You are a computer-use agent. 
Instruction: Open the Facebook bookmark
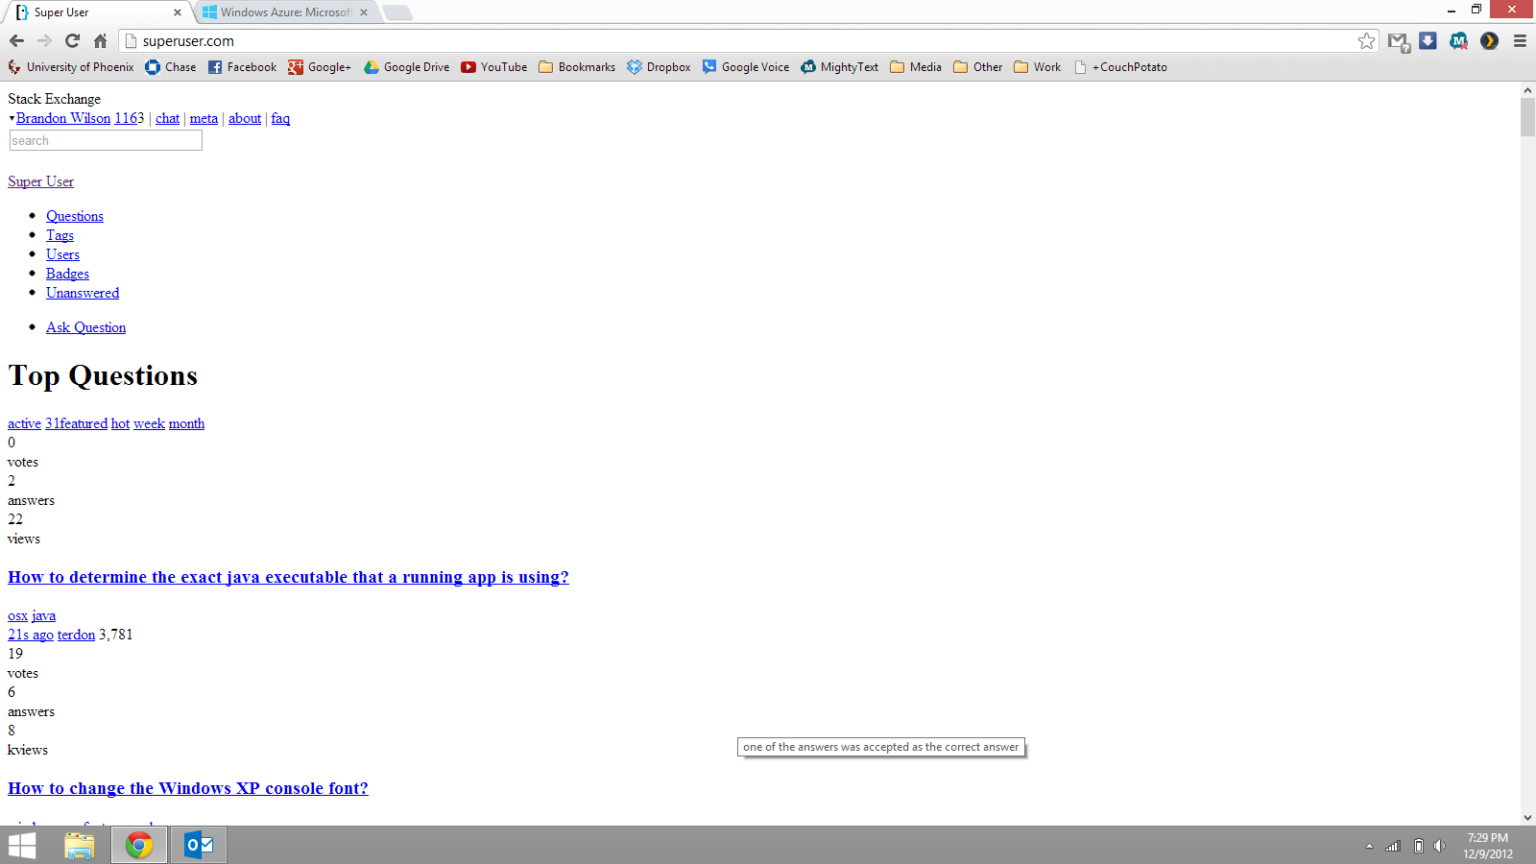pyautogui.click(x=242, y=67)
